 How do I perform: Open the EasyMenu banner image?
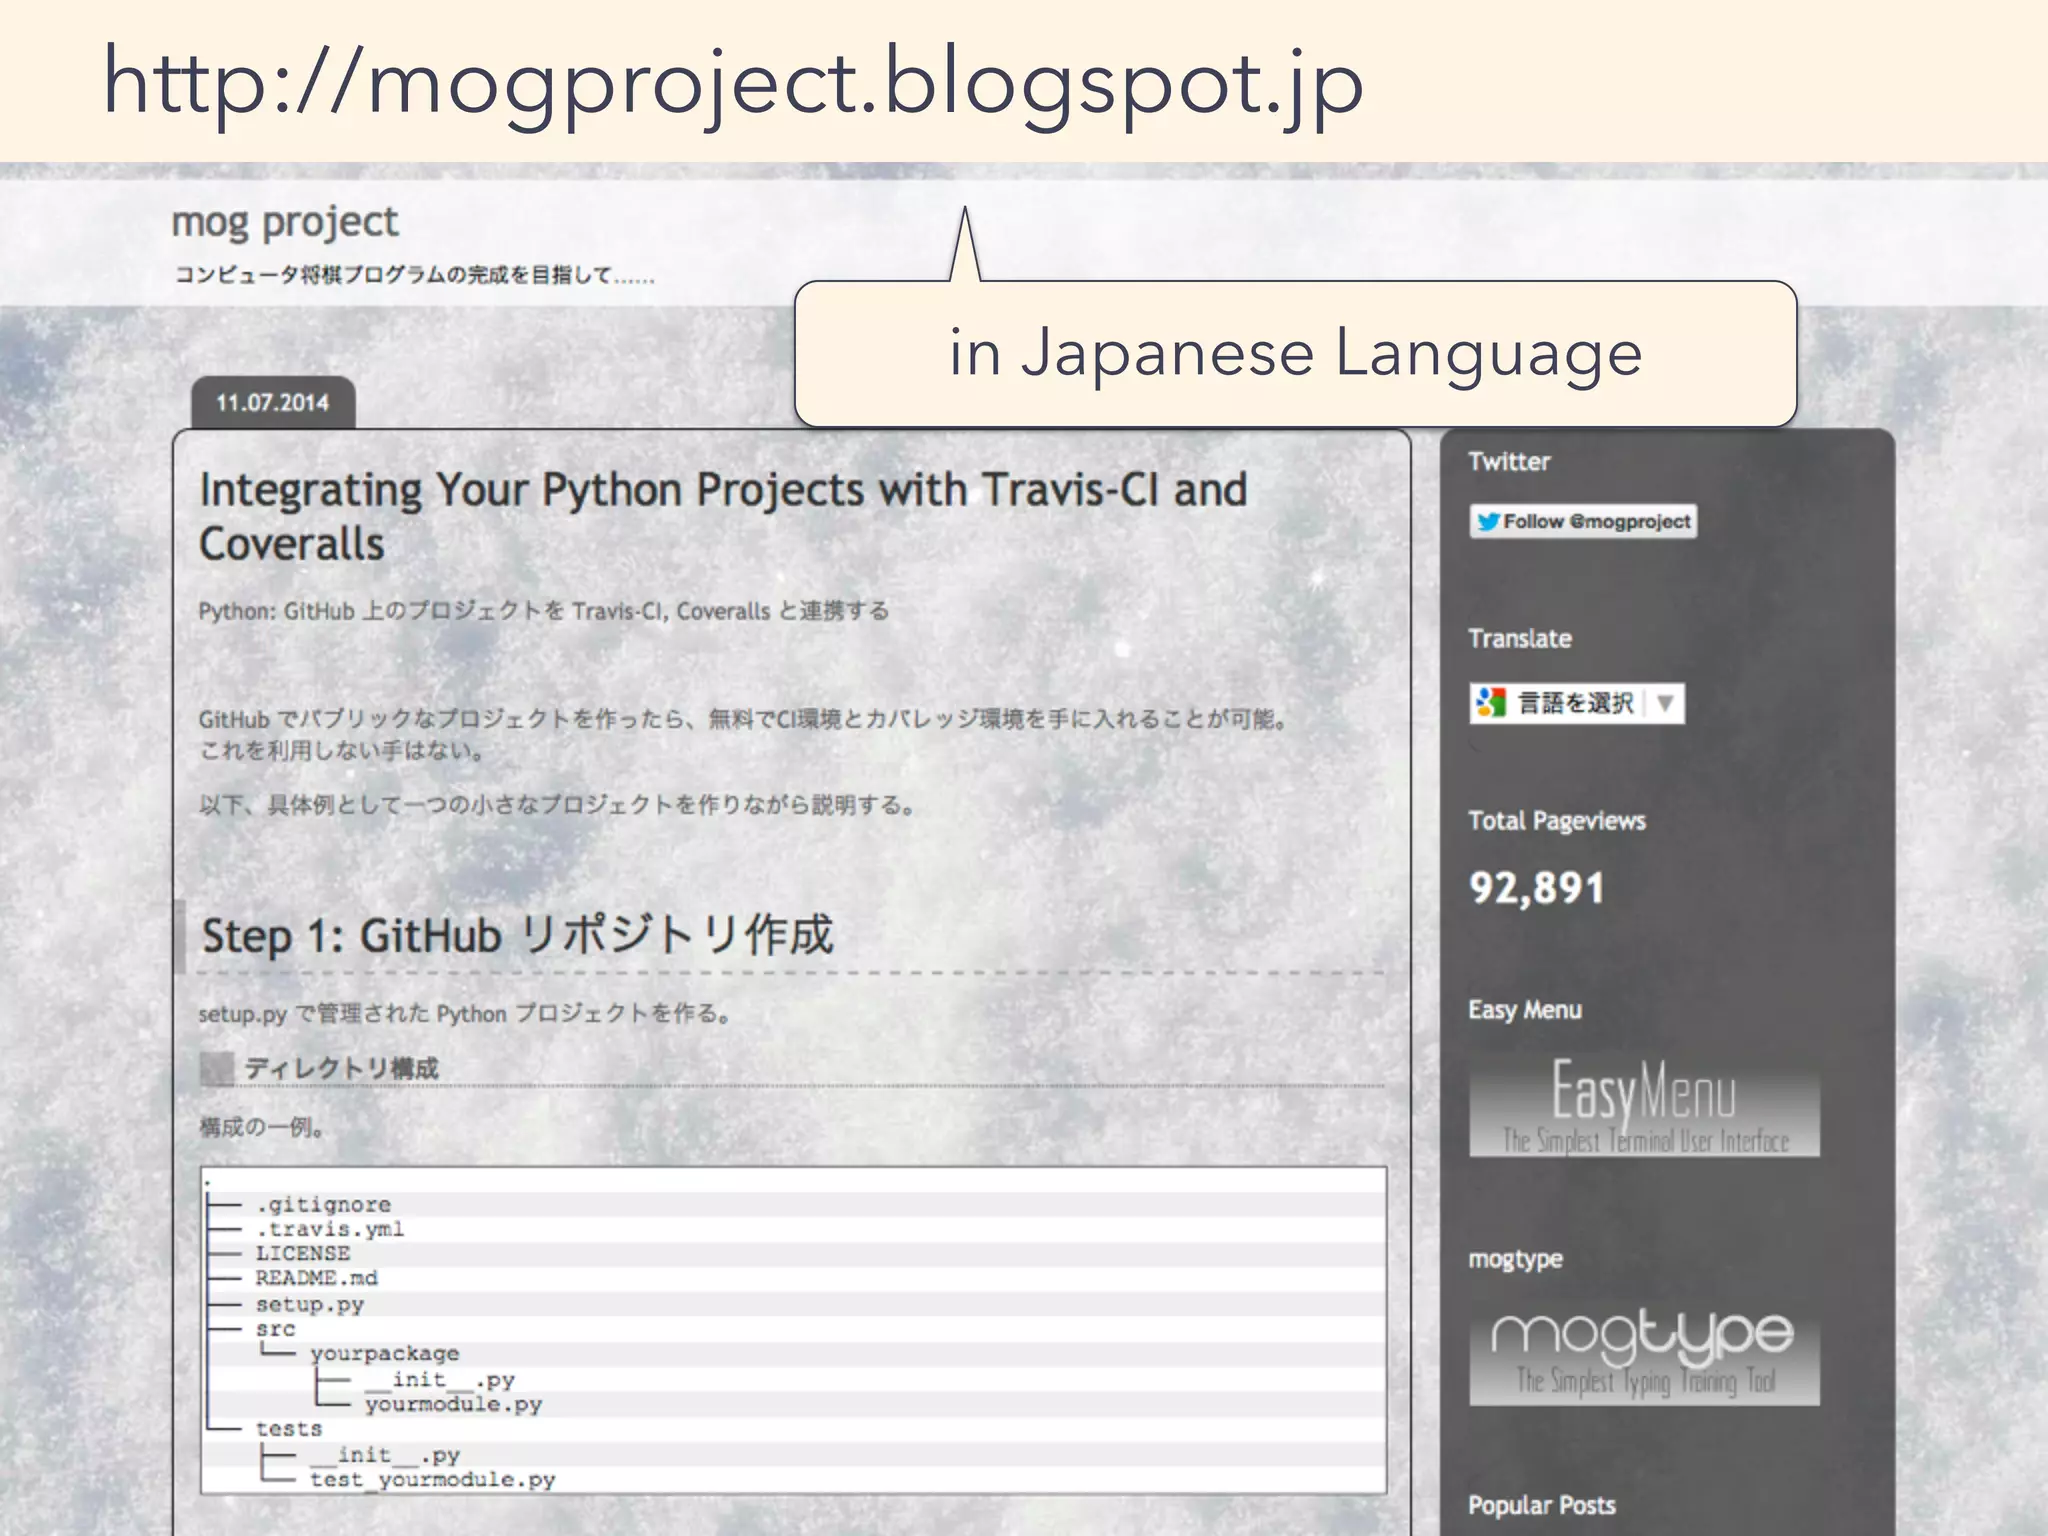tap(1644, 1107)
